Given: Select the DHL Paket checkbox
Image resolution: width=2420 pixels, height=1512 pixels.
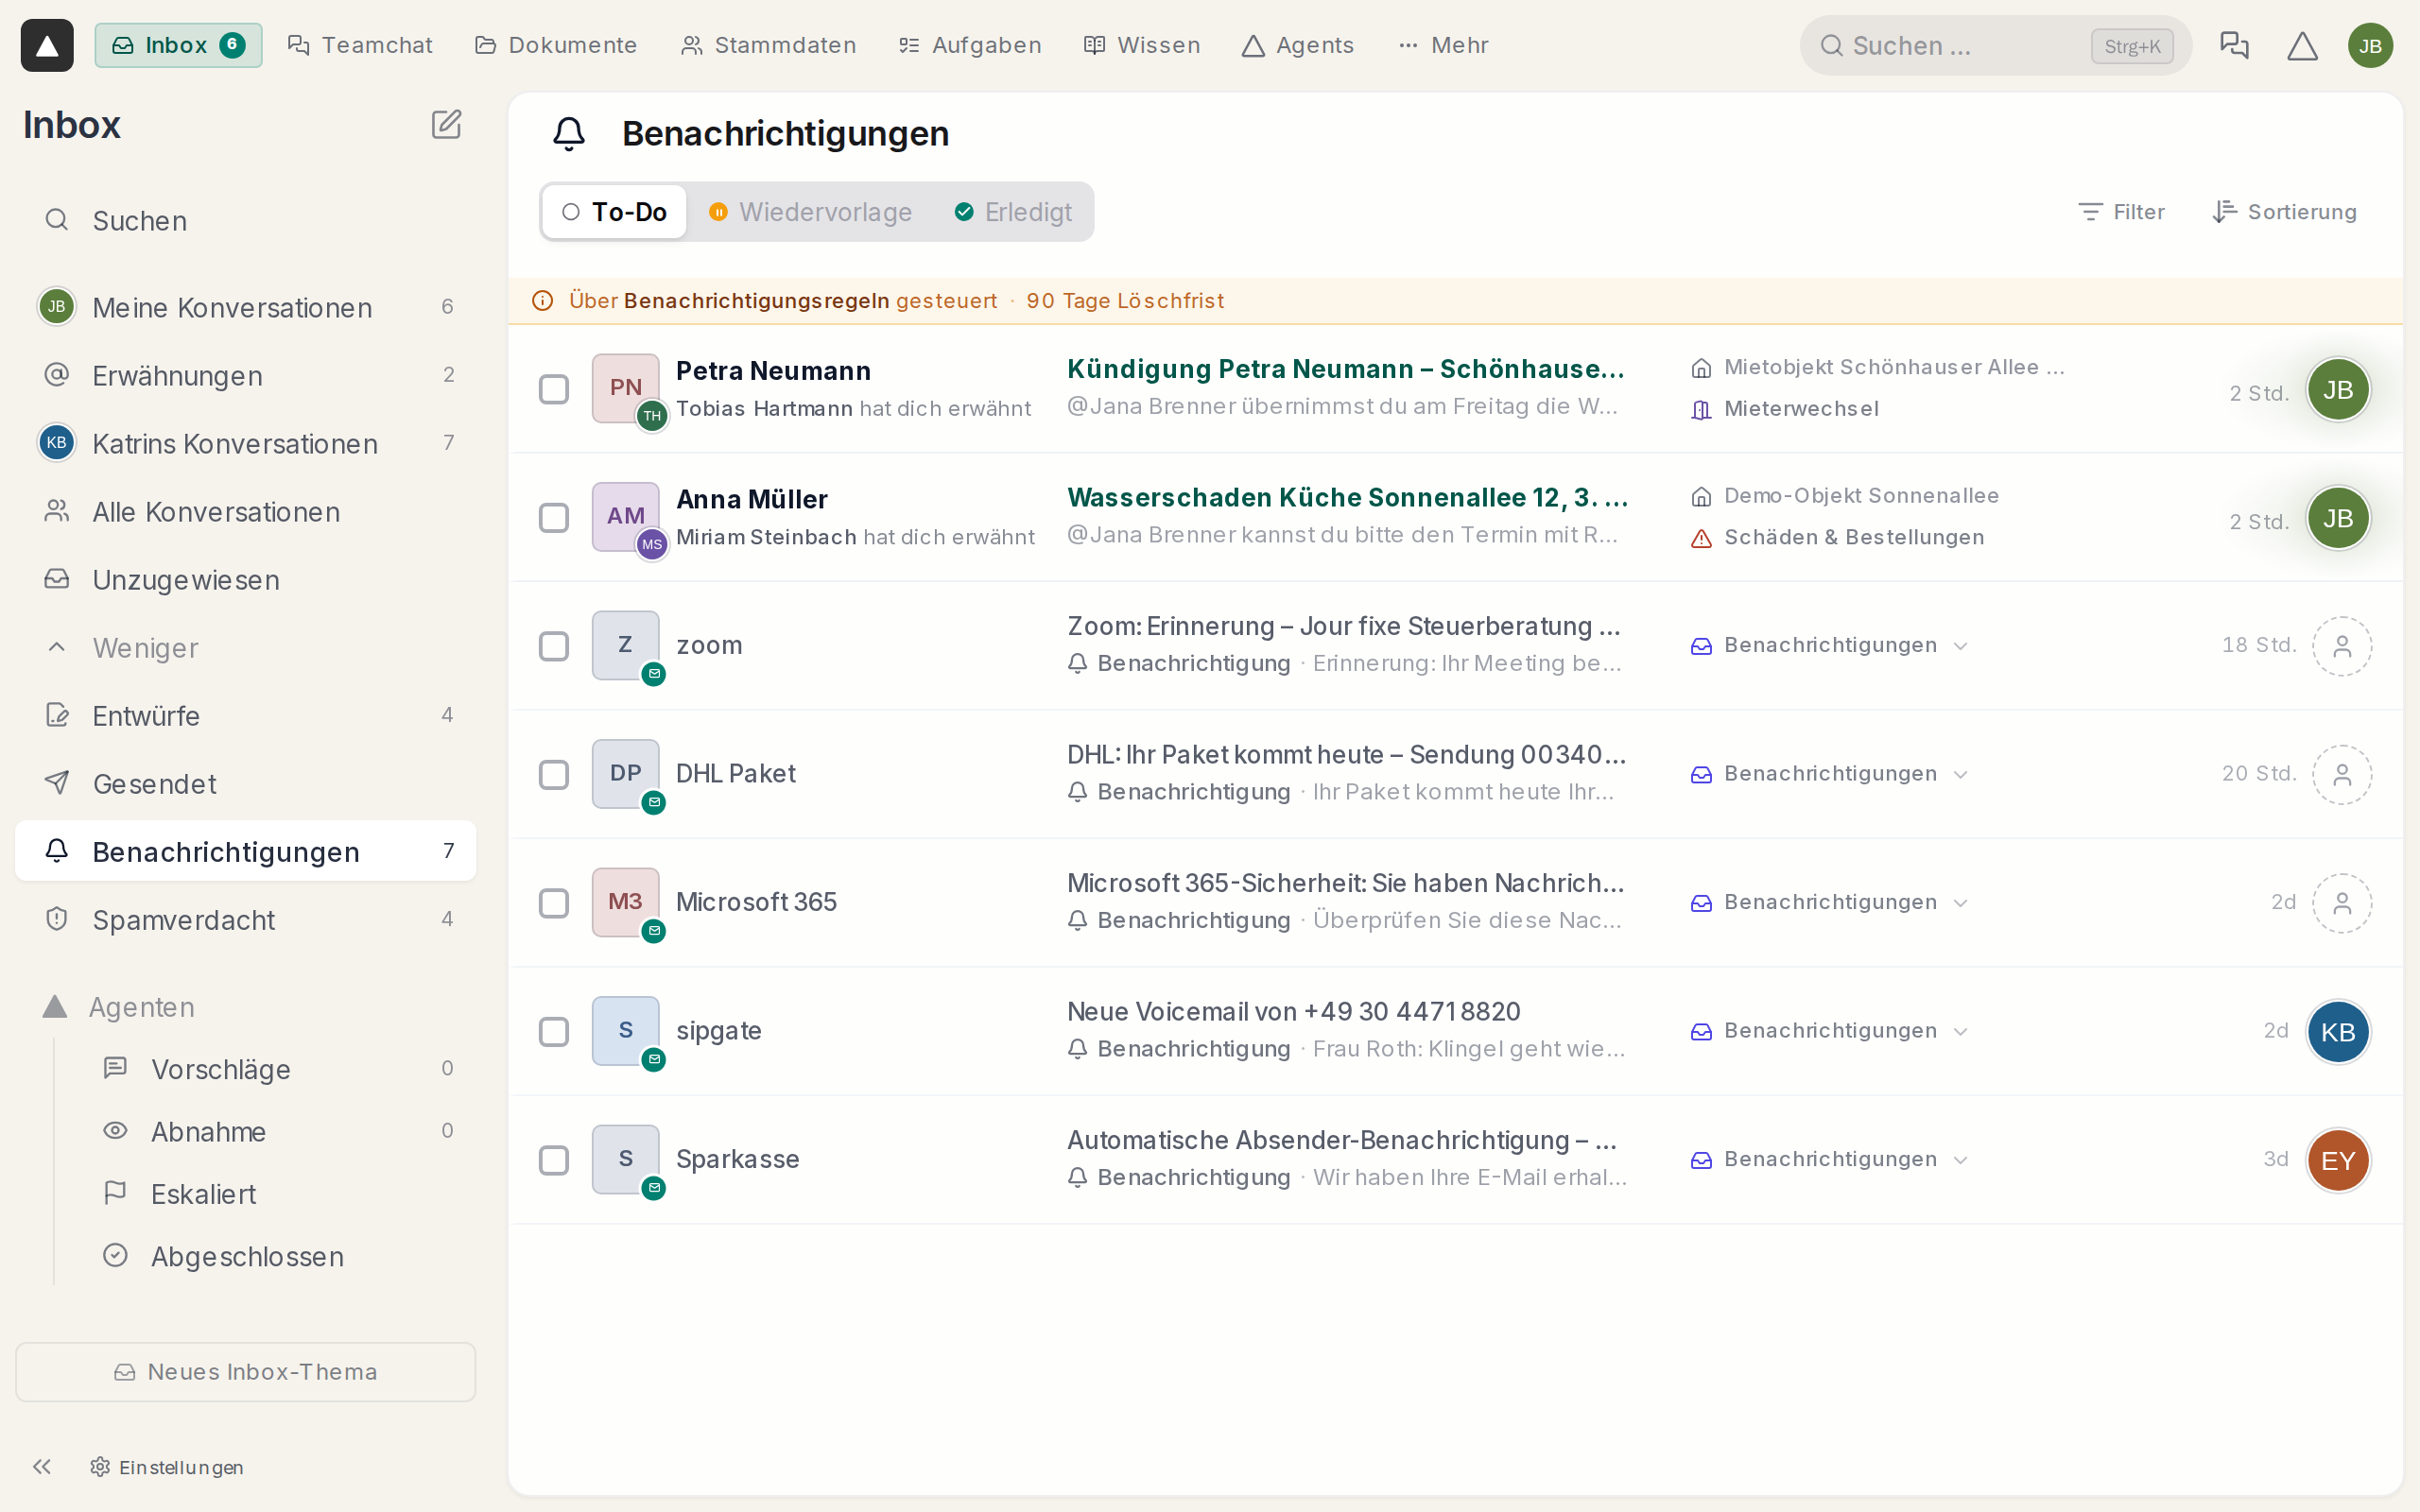Looking at the screenshot, I should pyautogui.click(x=553, y=774).
